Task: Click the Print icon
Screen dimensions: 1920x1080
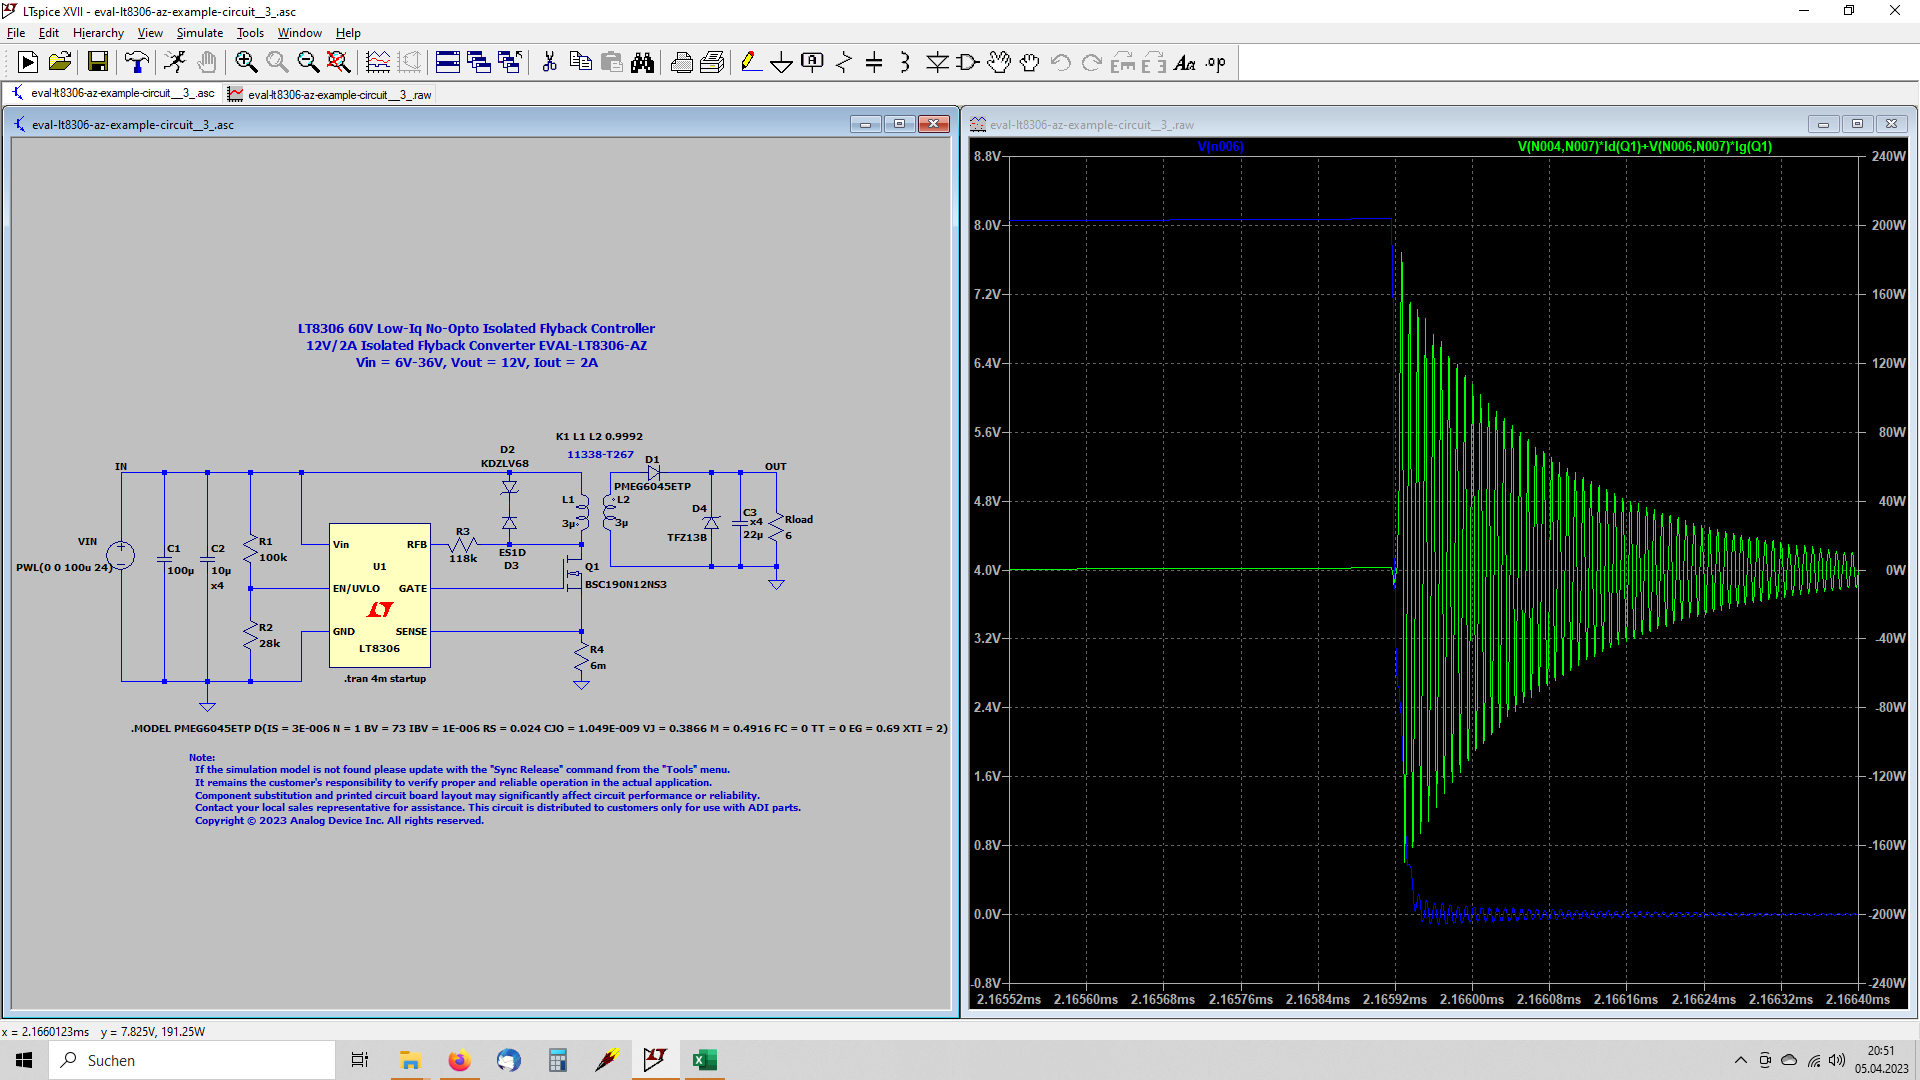Action: [681, 62]
